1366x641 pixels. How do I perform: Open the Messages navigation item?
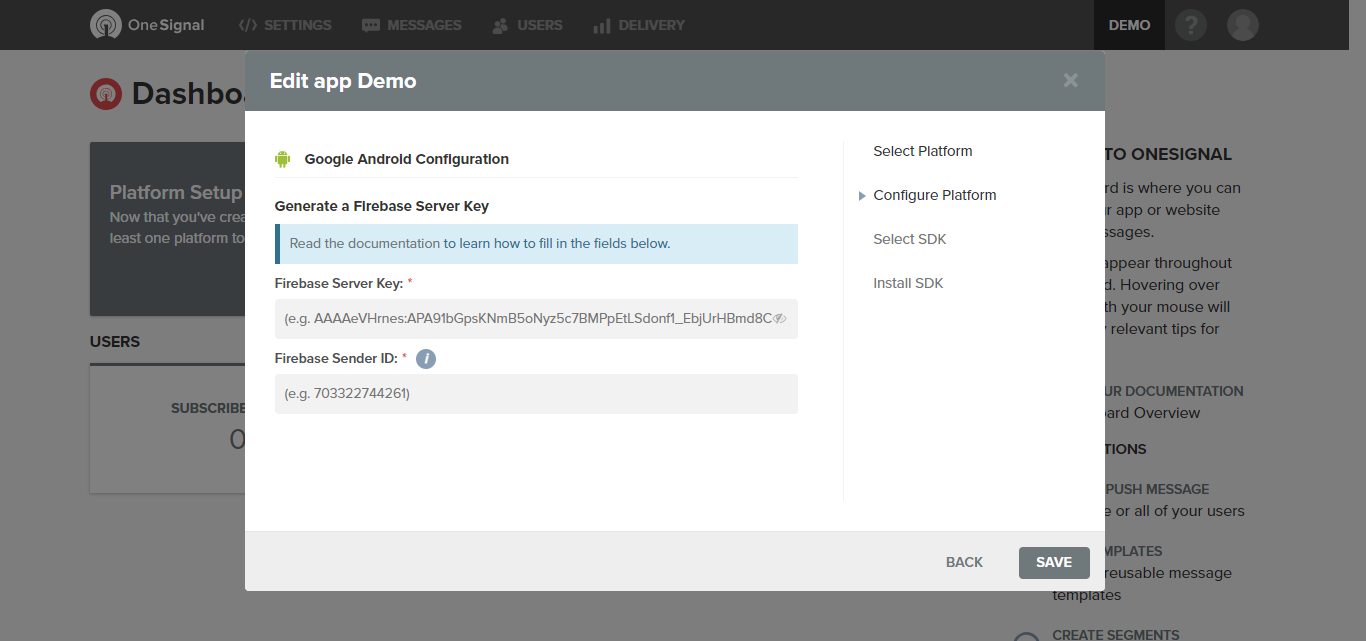point(412,25)
